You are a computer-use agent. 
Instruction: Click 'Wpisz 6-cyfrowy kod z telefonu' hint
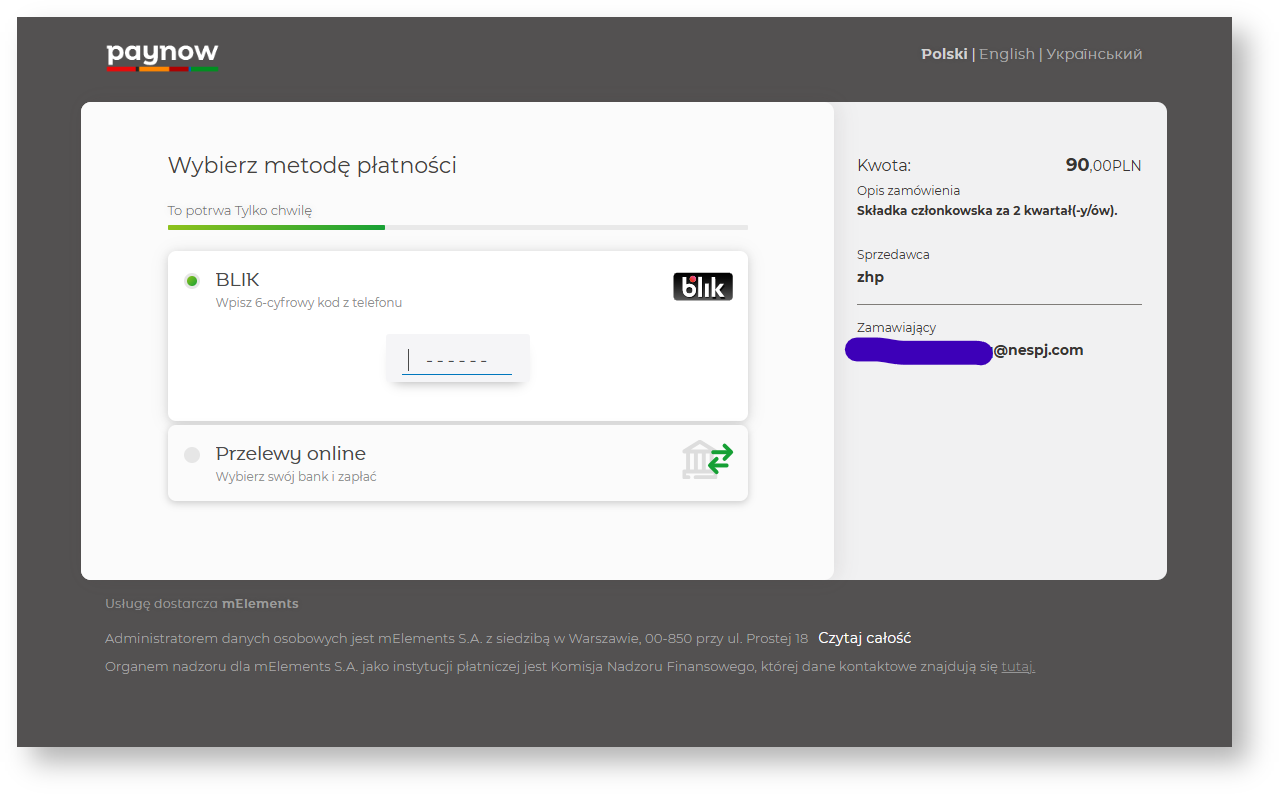coord(309,303)
